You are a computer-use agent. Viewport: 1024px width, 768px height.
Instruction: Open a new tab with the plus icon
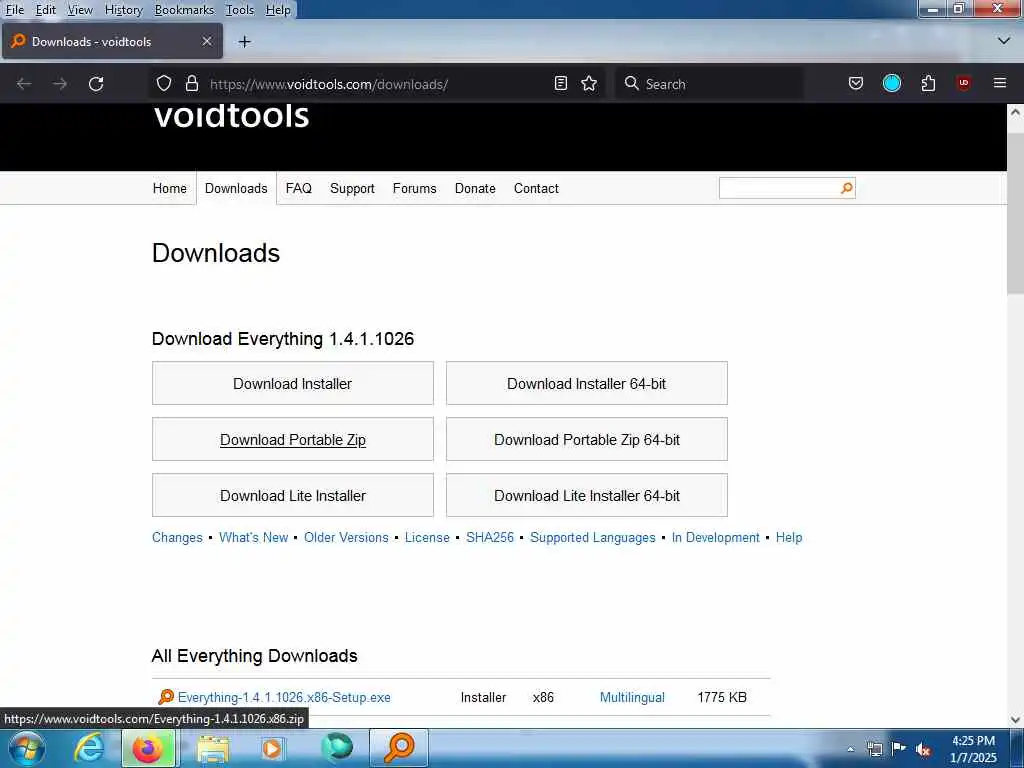[244, 42]
